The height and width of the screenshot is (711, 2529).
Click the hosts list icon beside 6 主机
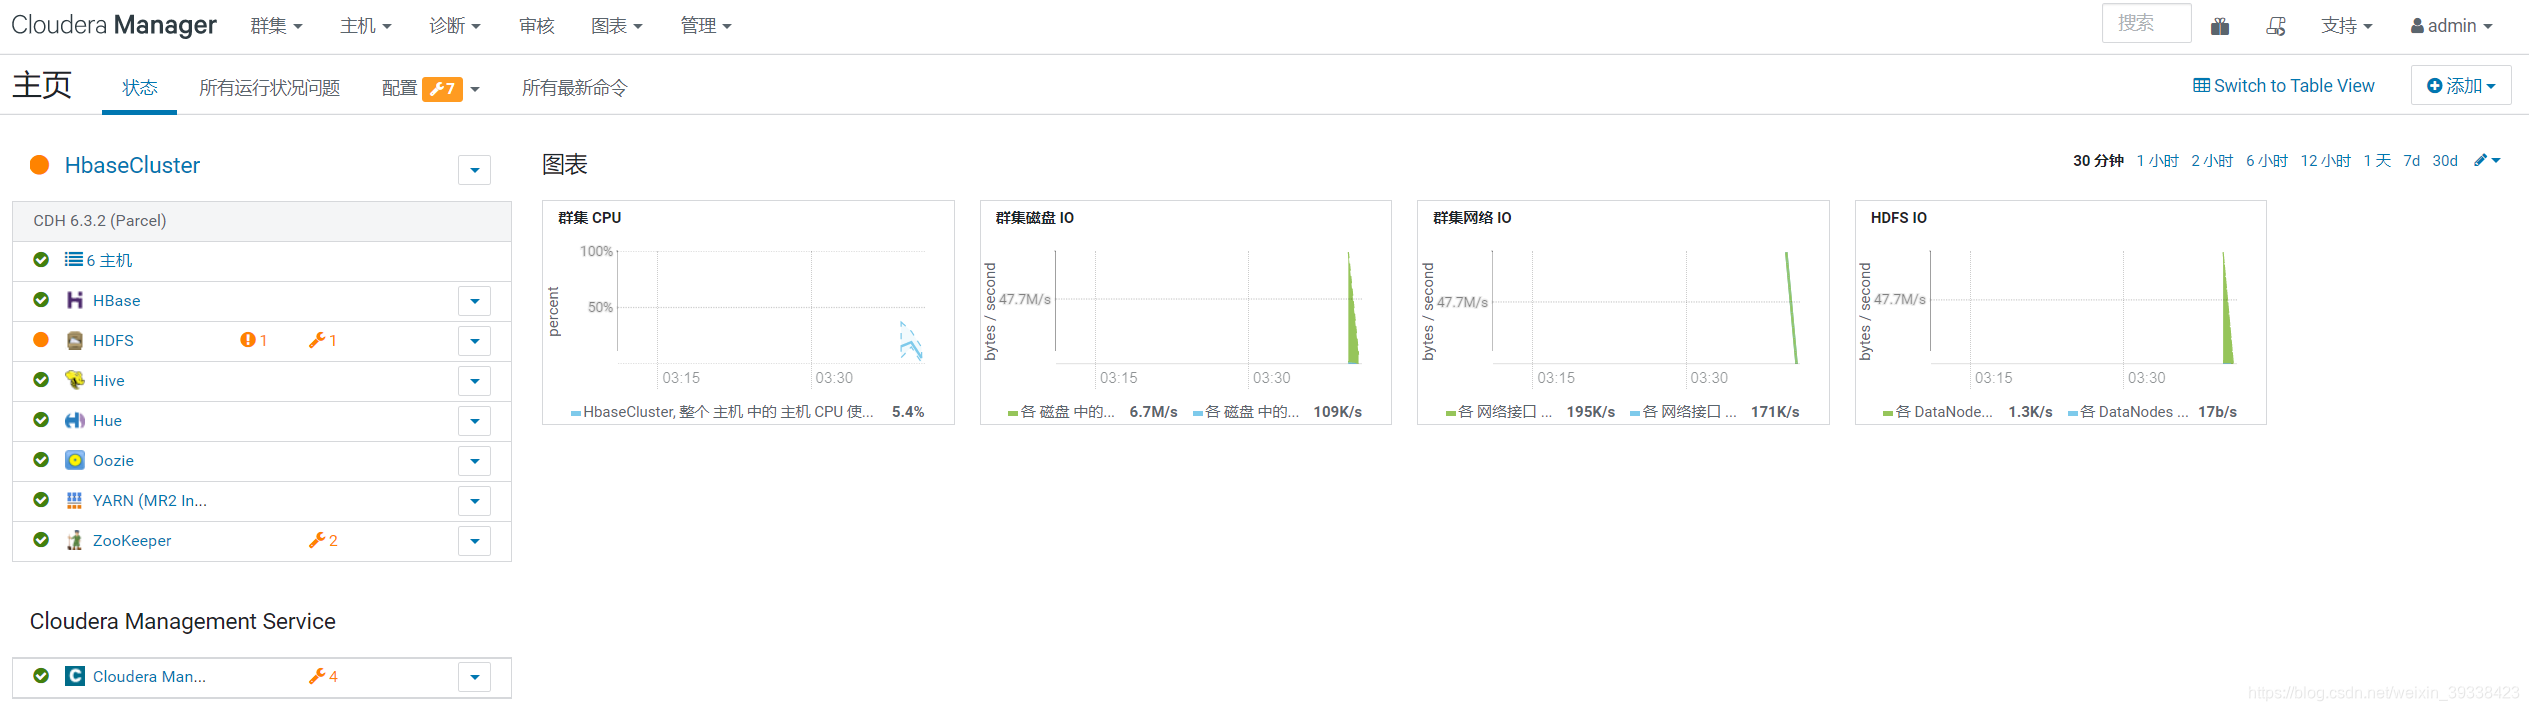(x=74, y=259)
